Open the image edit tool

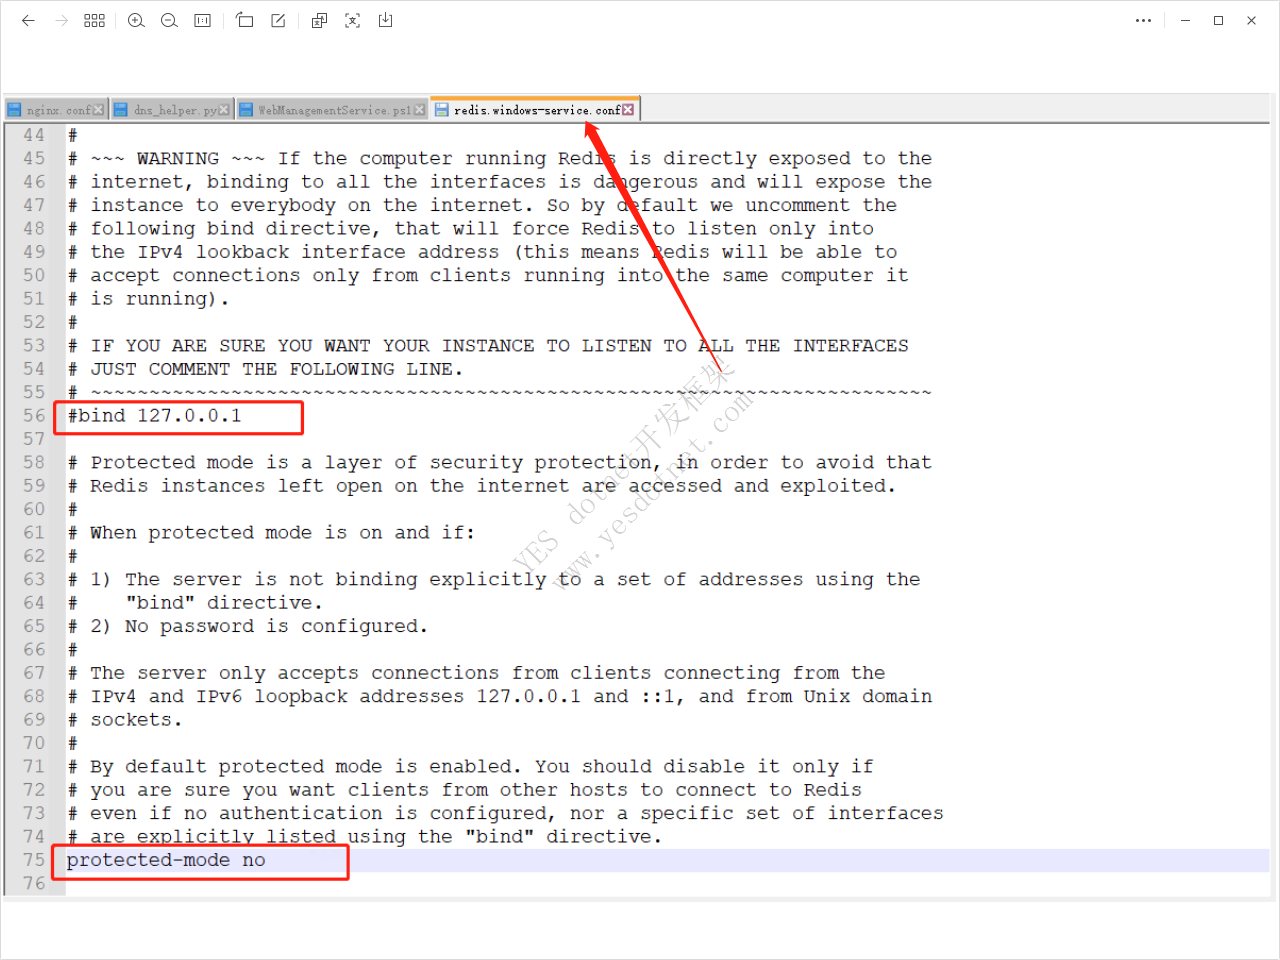point(278,20)
